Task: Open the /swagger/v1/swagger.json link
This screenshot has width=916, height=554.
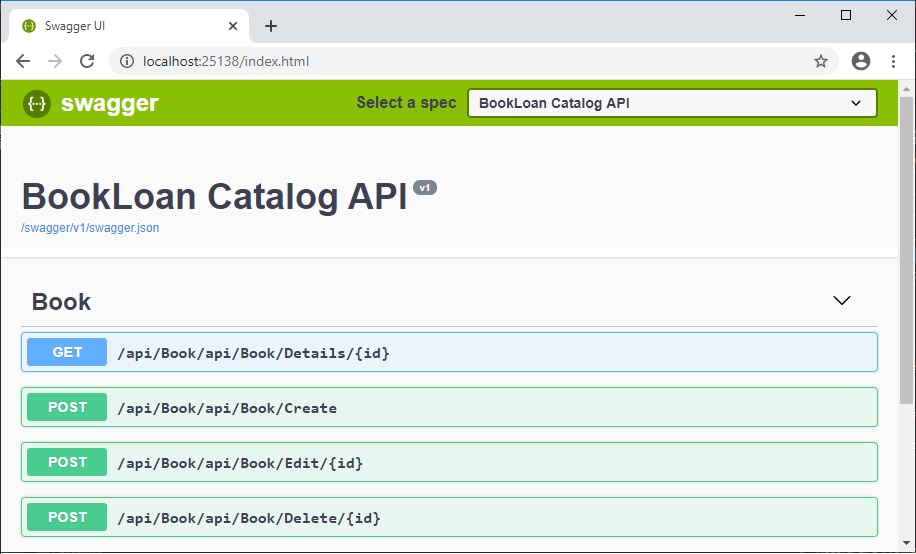Action: tap(90, 227)
